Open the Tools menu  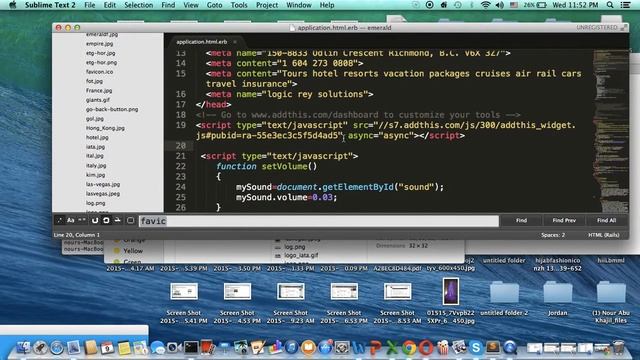pyautogui.click(x=239, y=5)
